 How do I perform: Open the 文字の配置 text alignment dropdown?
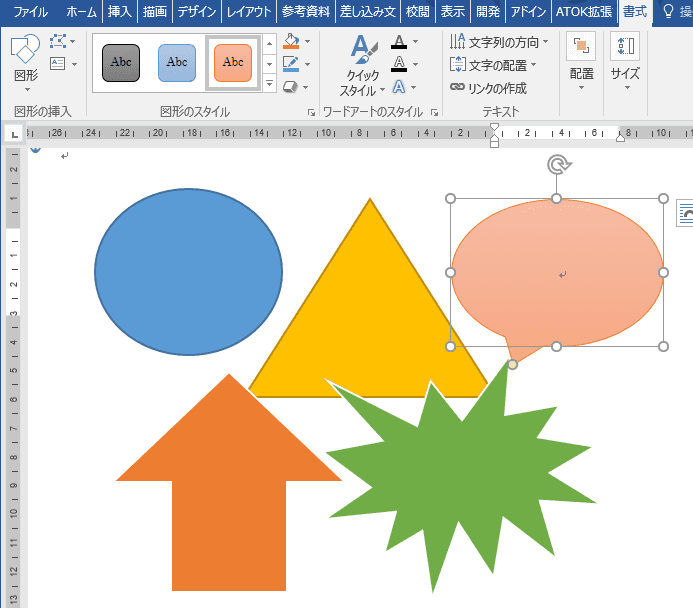tap(492, 65)
